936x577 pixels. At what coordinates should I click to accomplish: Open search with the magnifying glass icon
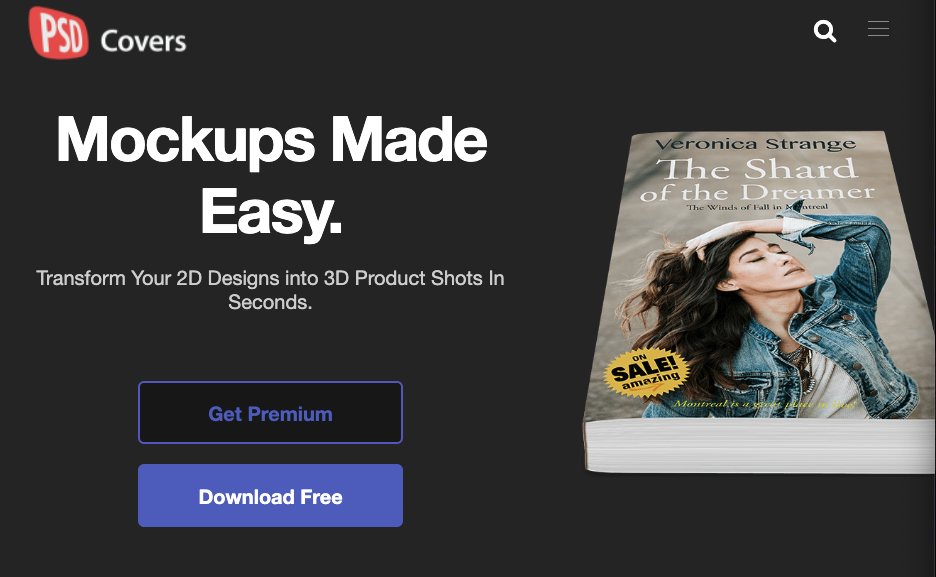(x=825, y=31)
